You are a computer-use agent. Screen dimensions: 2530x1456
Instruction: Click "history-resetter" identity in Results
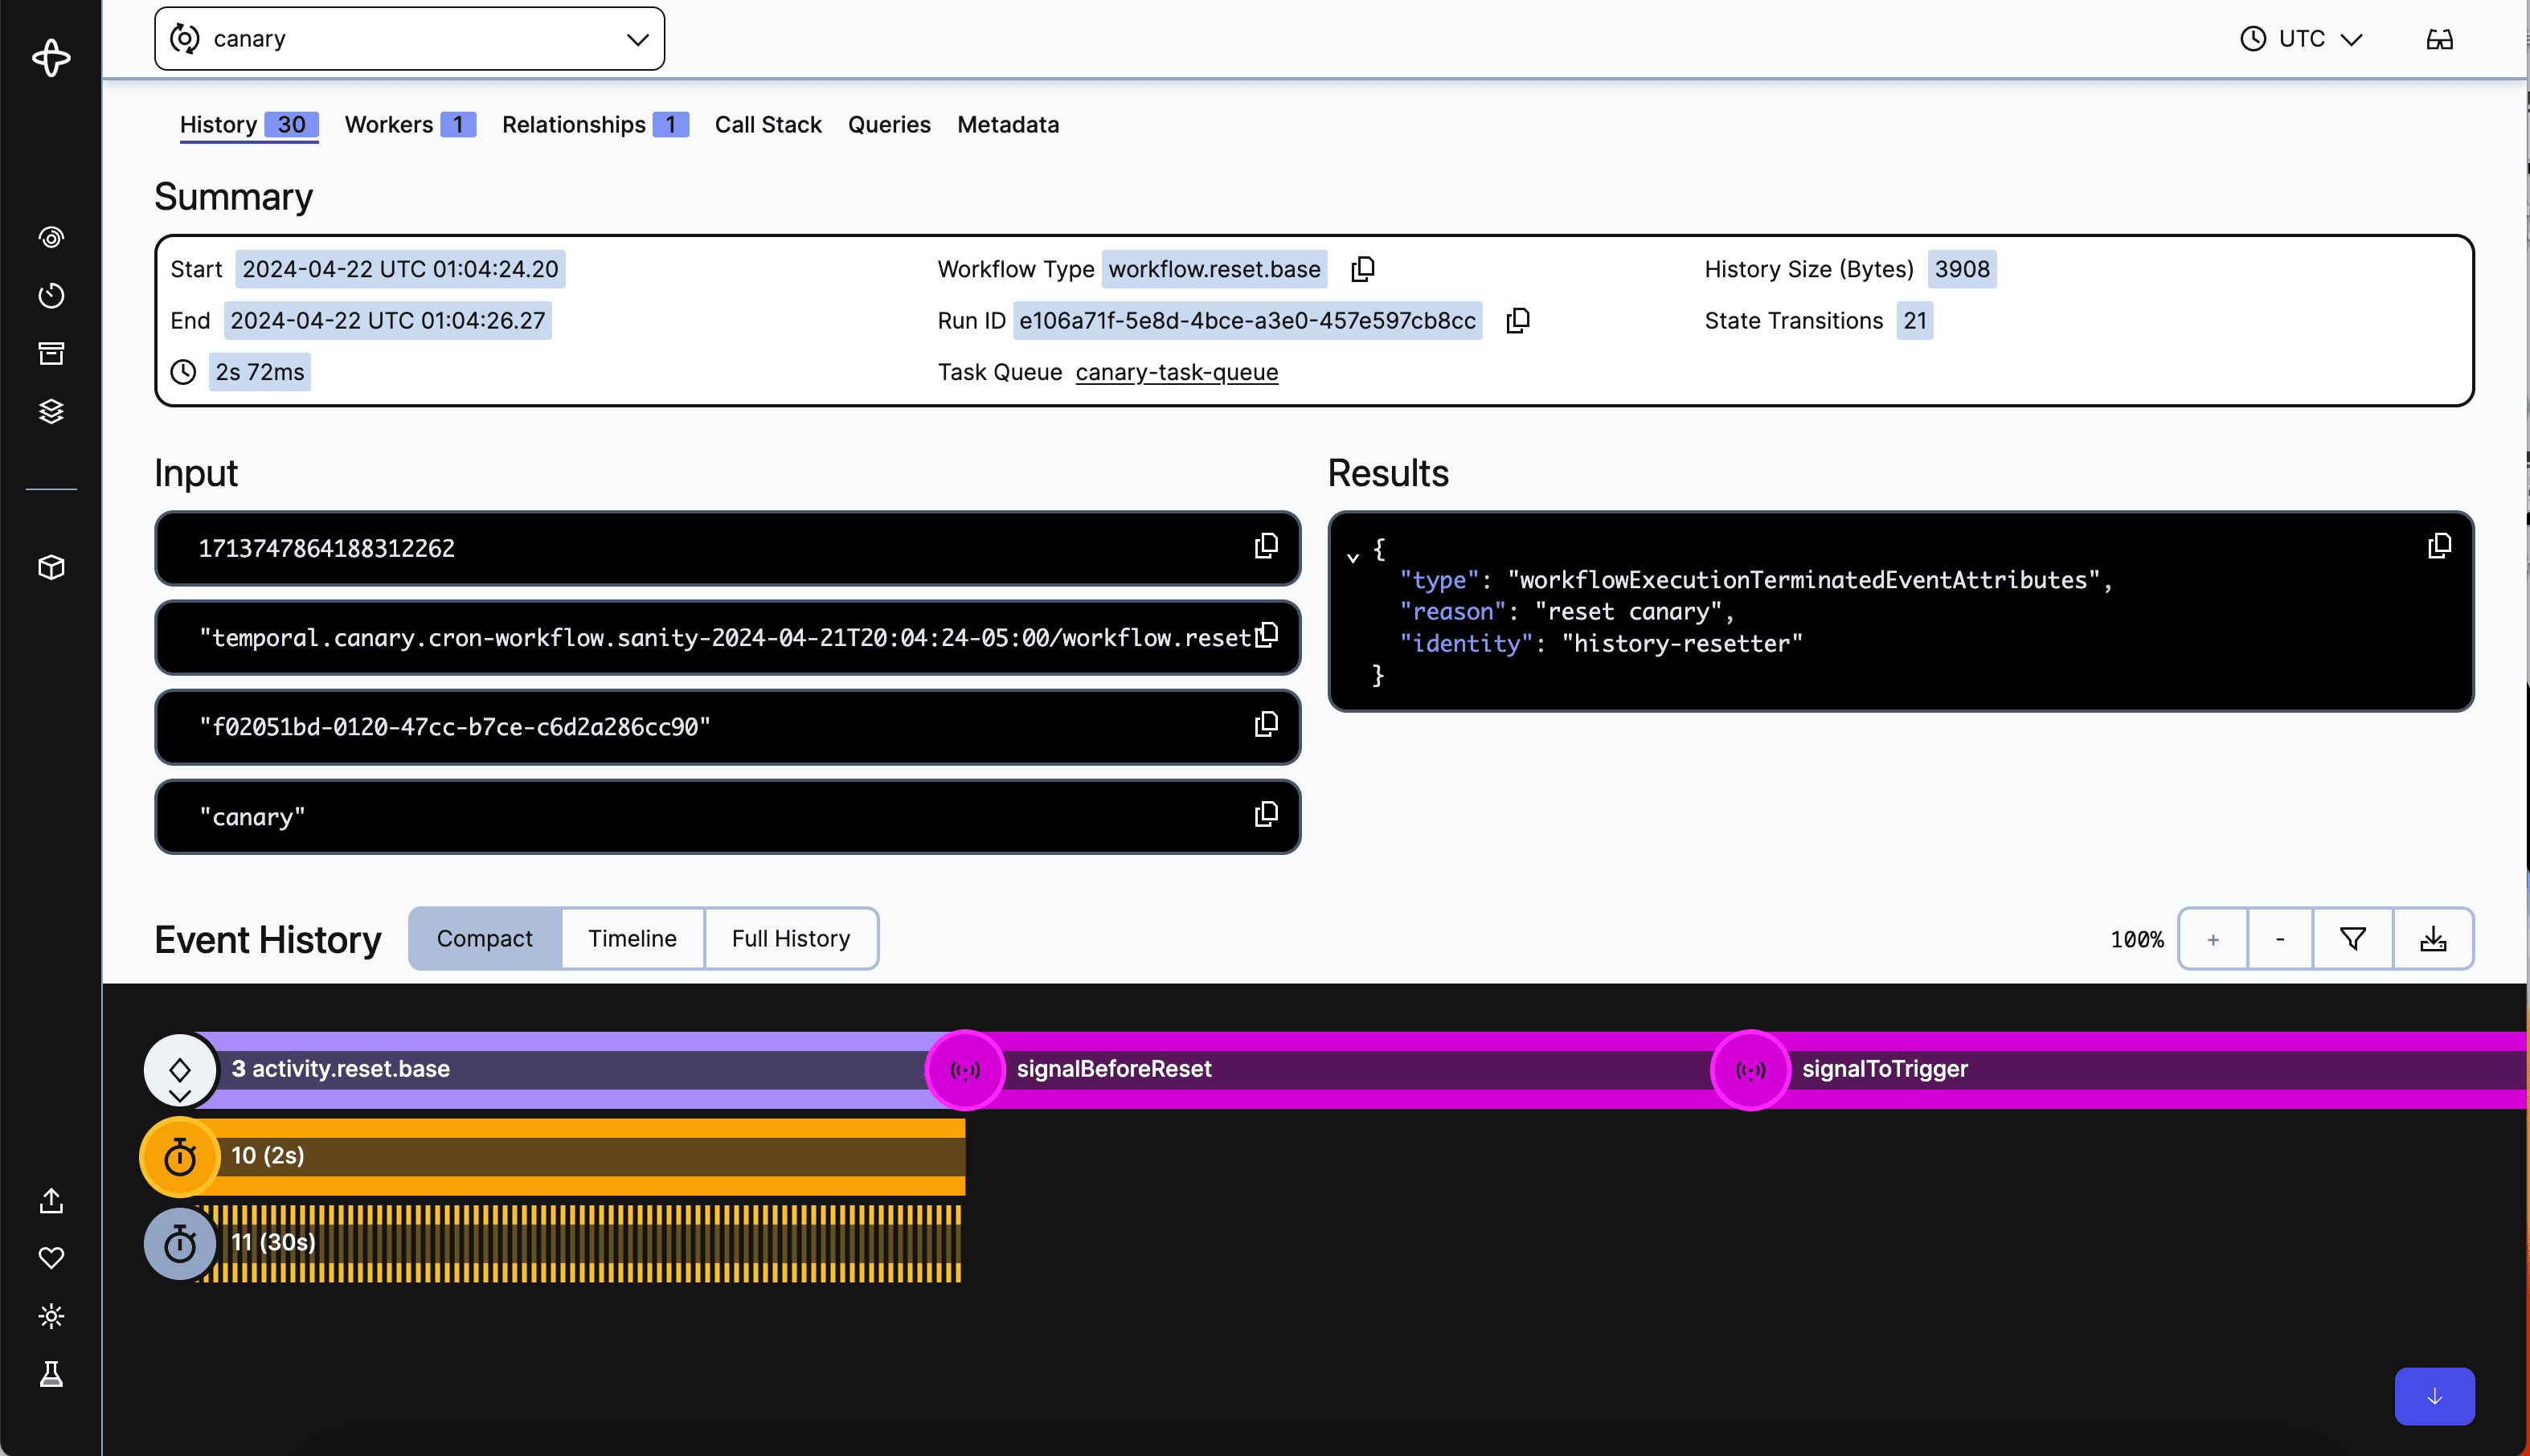1682,643
